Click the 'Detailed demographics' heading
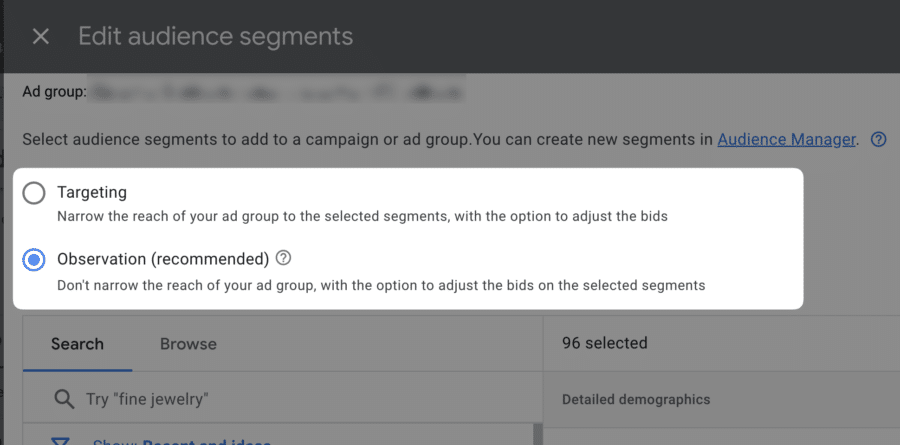Image resolution: width=900 pixels, height=445 pixels. [636, 399]
